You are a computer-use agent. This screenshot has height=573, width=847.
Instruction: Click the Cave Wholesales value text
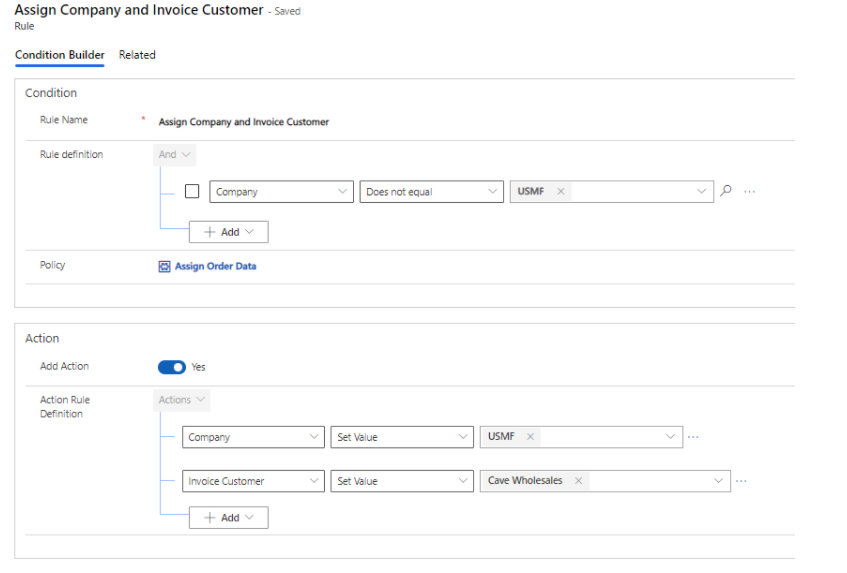(x=525, y=481)
